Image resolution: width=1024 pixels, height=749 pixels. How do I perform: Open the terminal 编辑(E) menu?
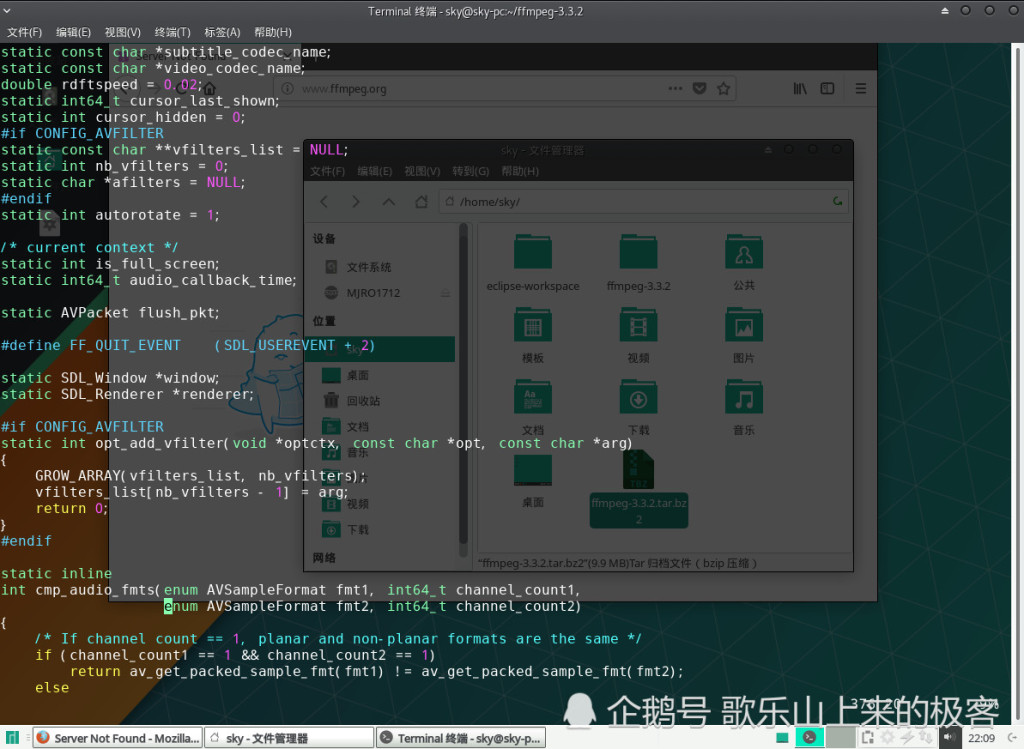(x=73, y=32)
